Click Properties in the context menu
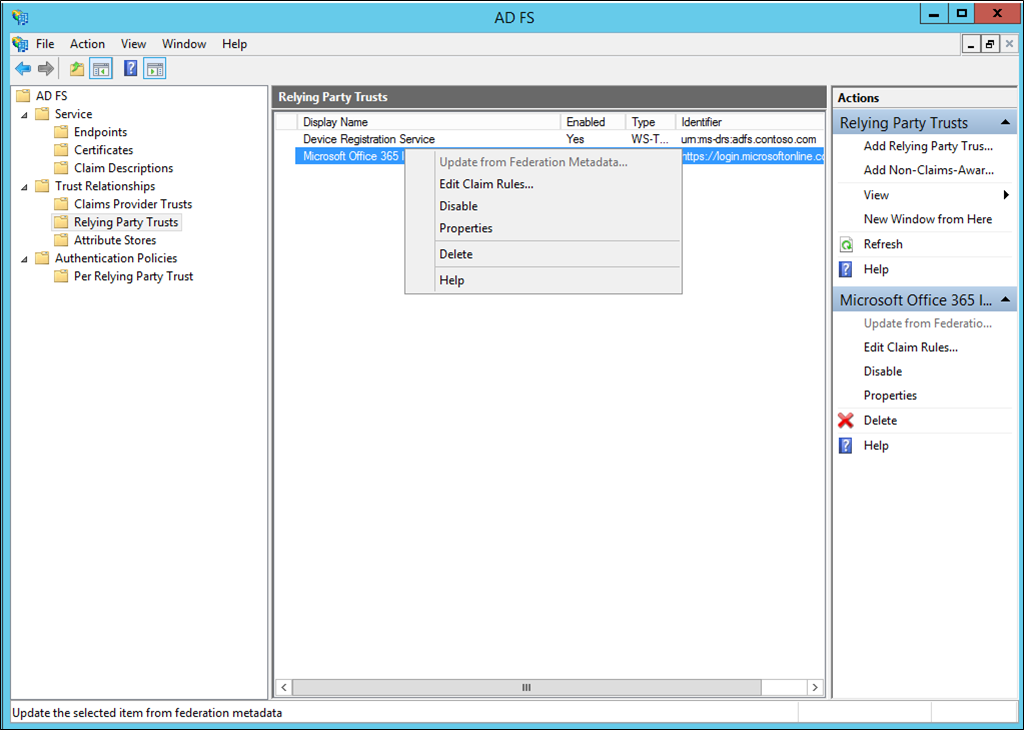 click(464, 228)
